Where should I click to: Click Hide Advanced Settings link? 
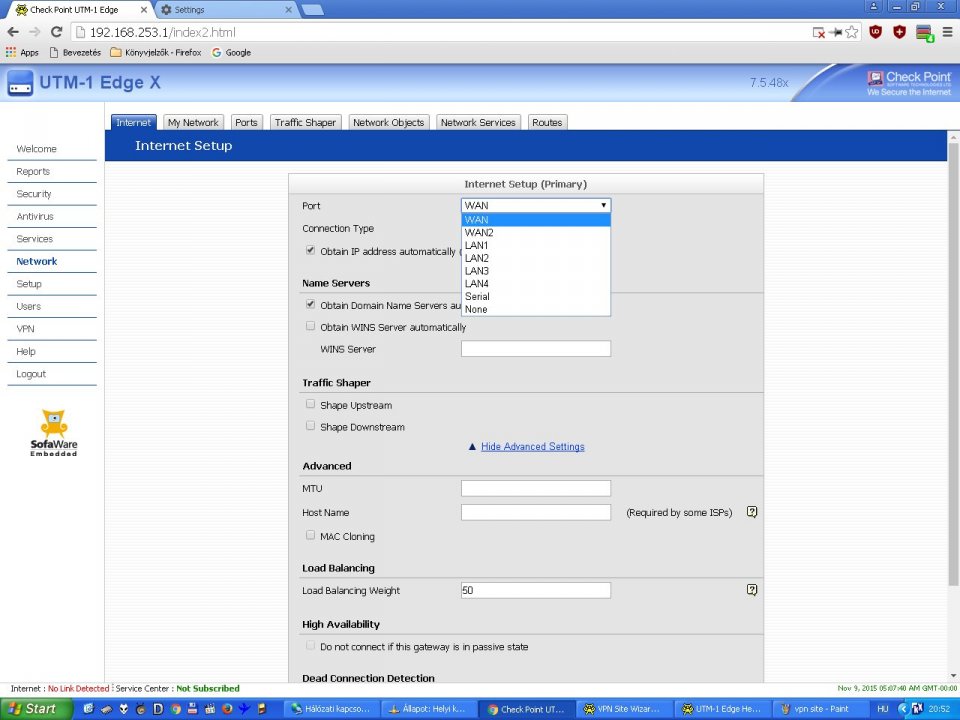[533, 446]
